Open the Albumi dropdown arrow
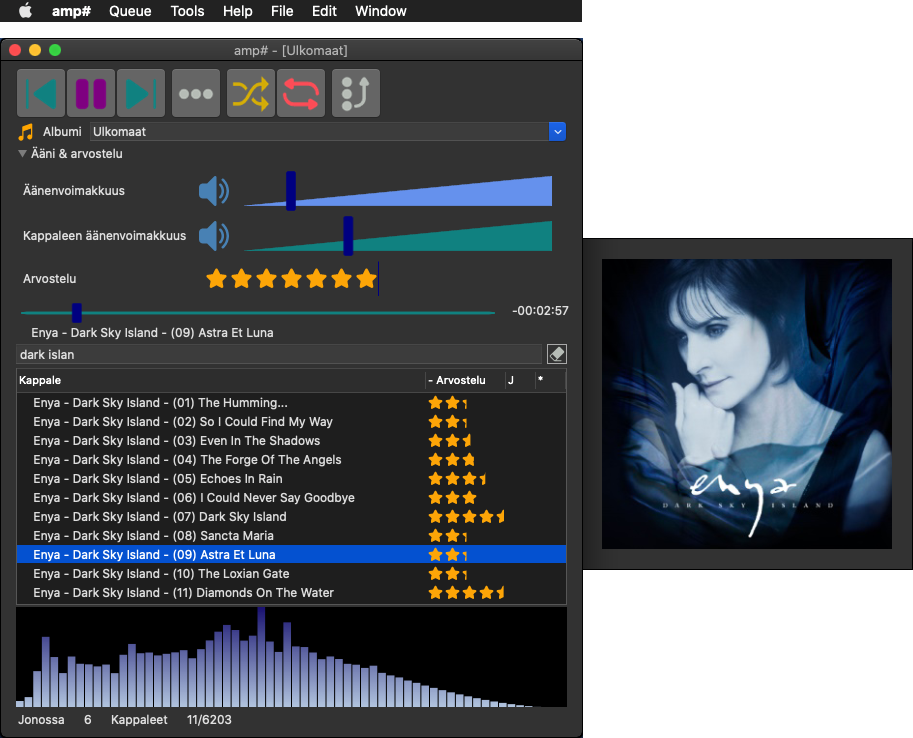This screenshot has height=738, width=913. pyautogui.click(x=558, y=131)
